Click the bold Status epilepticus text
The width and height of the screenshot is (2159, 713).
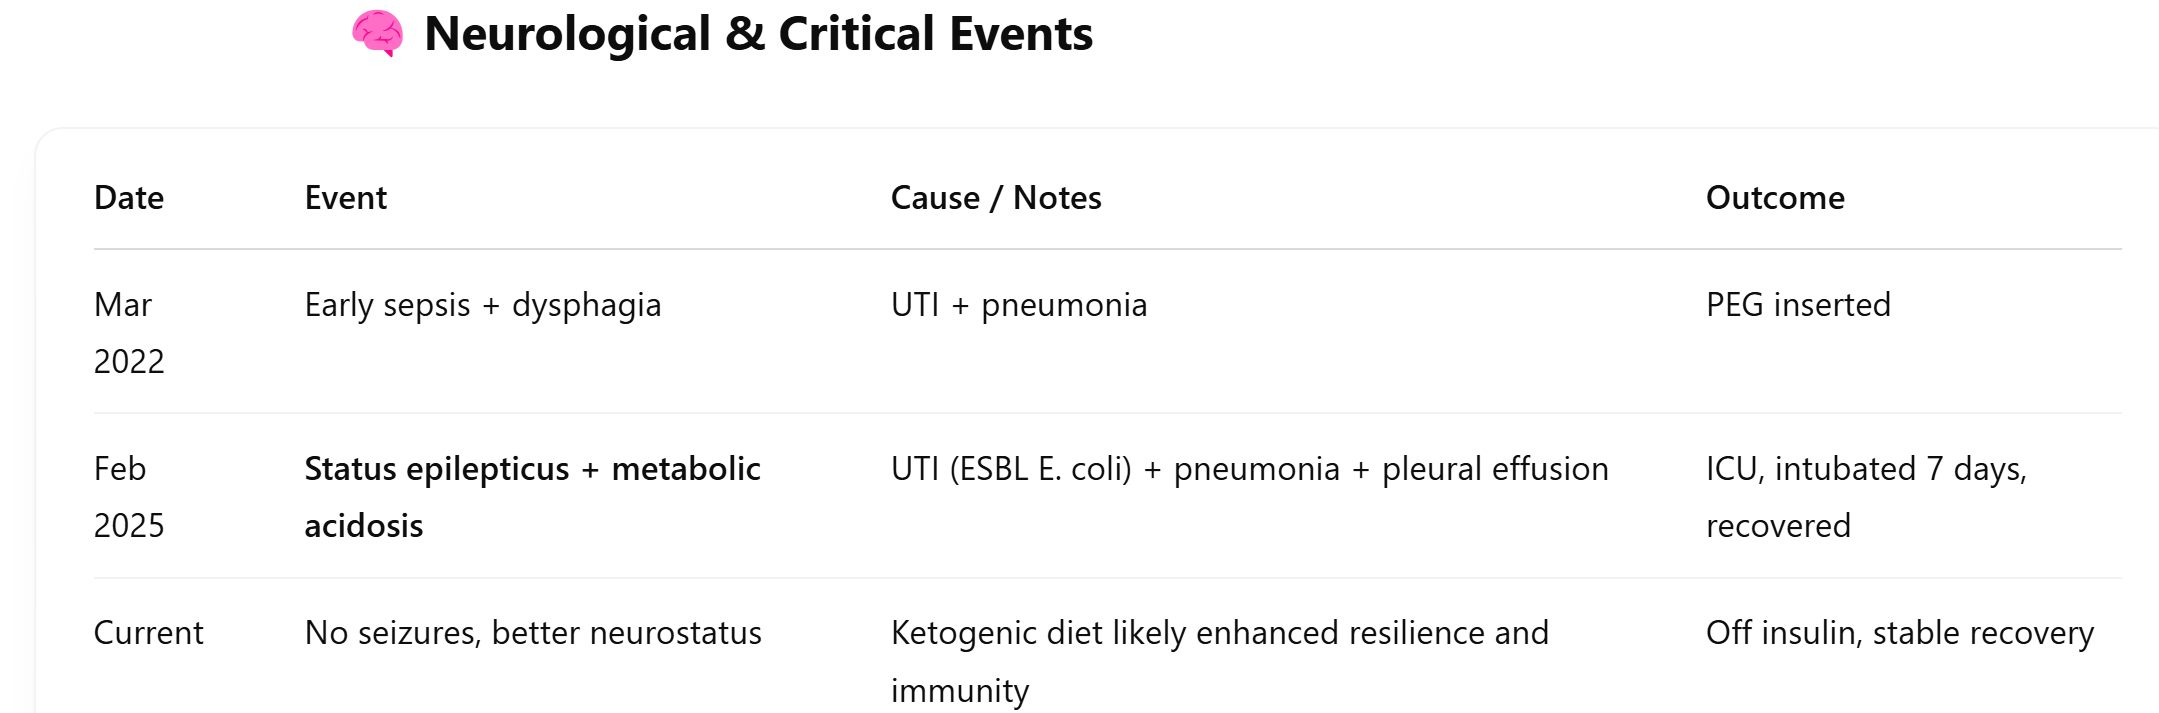coord(437,469)
